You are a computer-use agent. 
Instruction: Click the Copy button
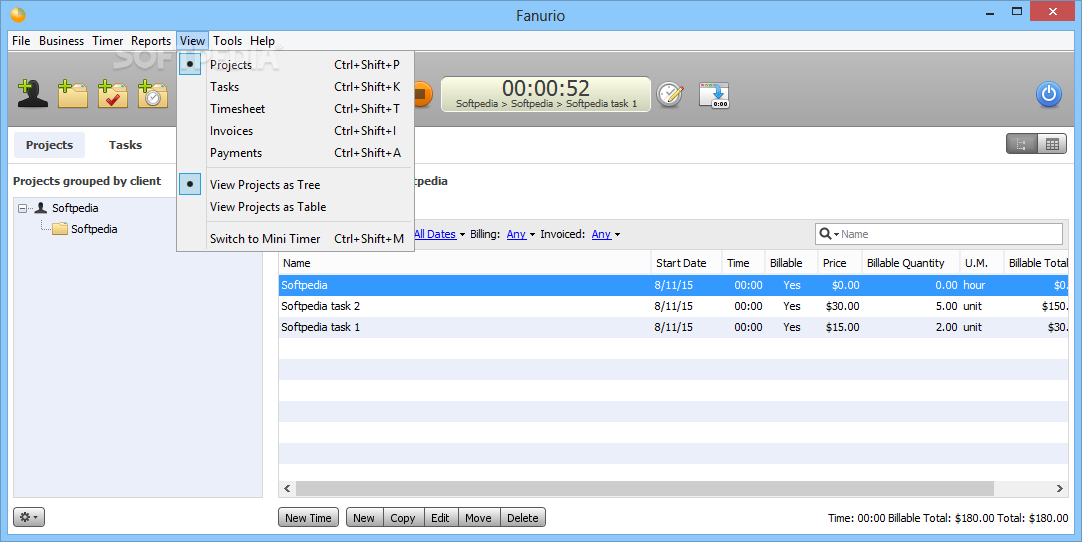point(402,518)
